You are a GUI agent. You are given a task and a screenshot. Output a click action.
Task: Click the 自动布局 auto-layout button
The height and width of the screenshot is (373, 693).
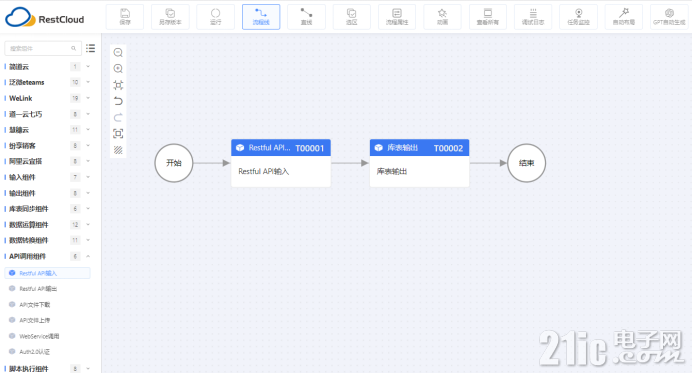(624, 17)
